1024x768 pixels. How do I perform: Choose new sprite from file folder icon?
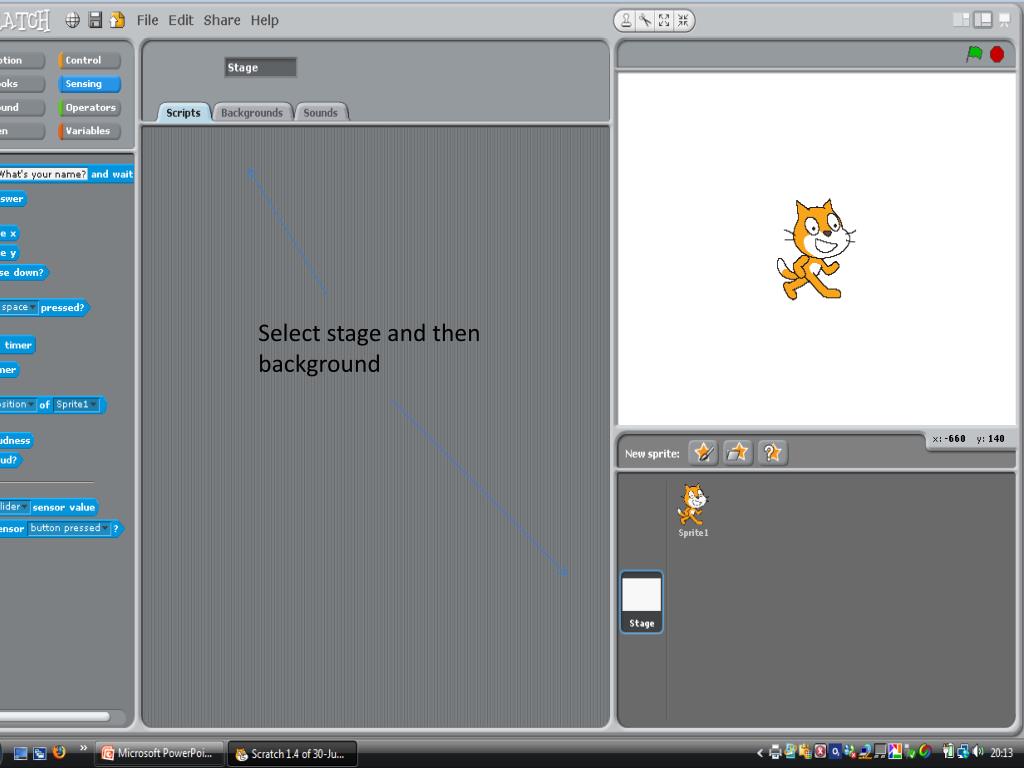[738, 453]
